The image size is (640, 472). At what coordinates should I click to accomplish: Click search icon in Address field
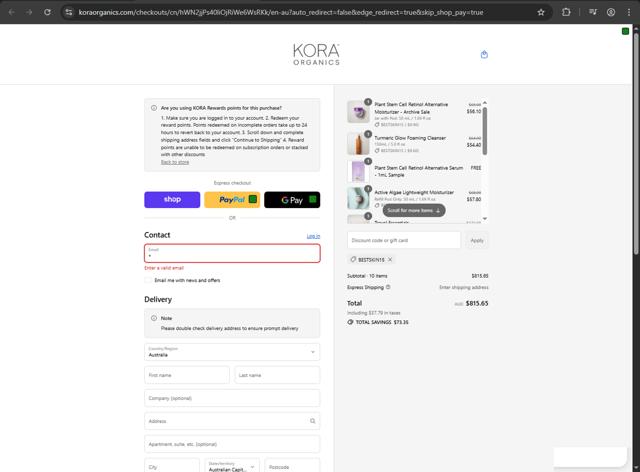(x=312, y=421)
